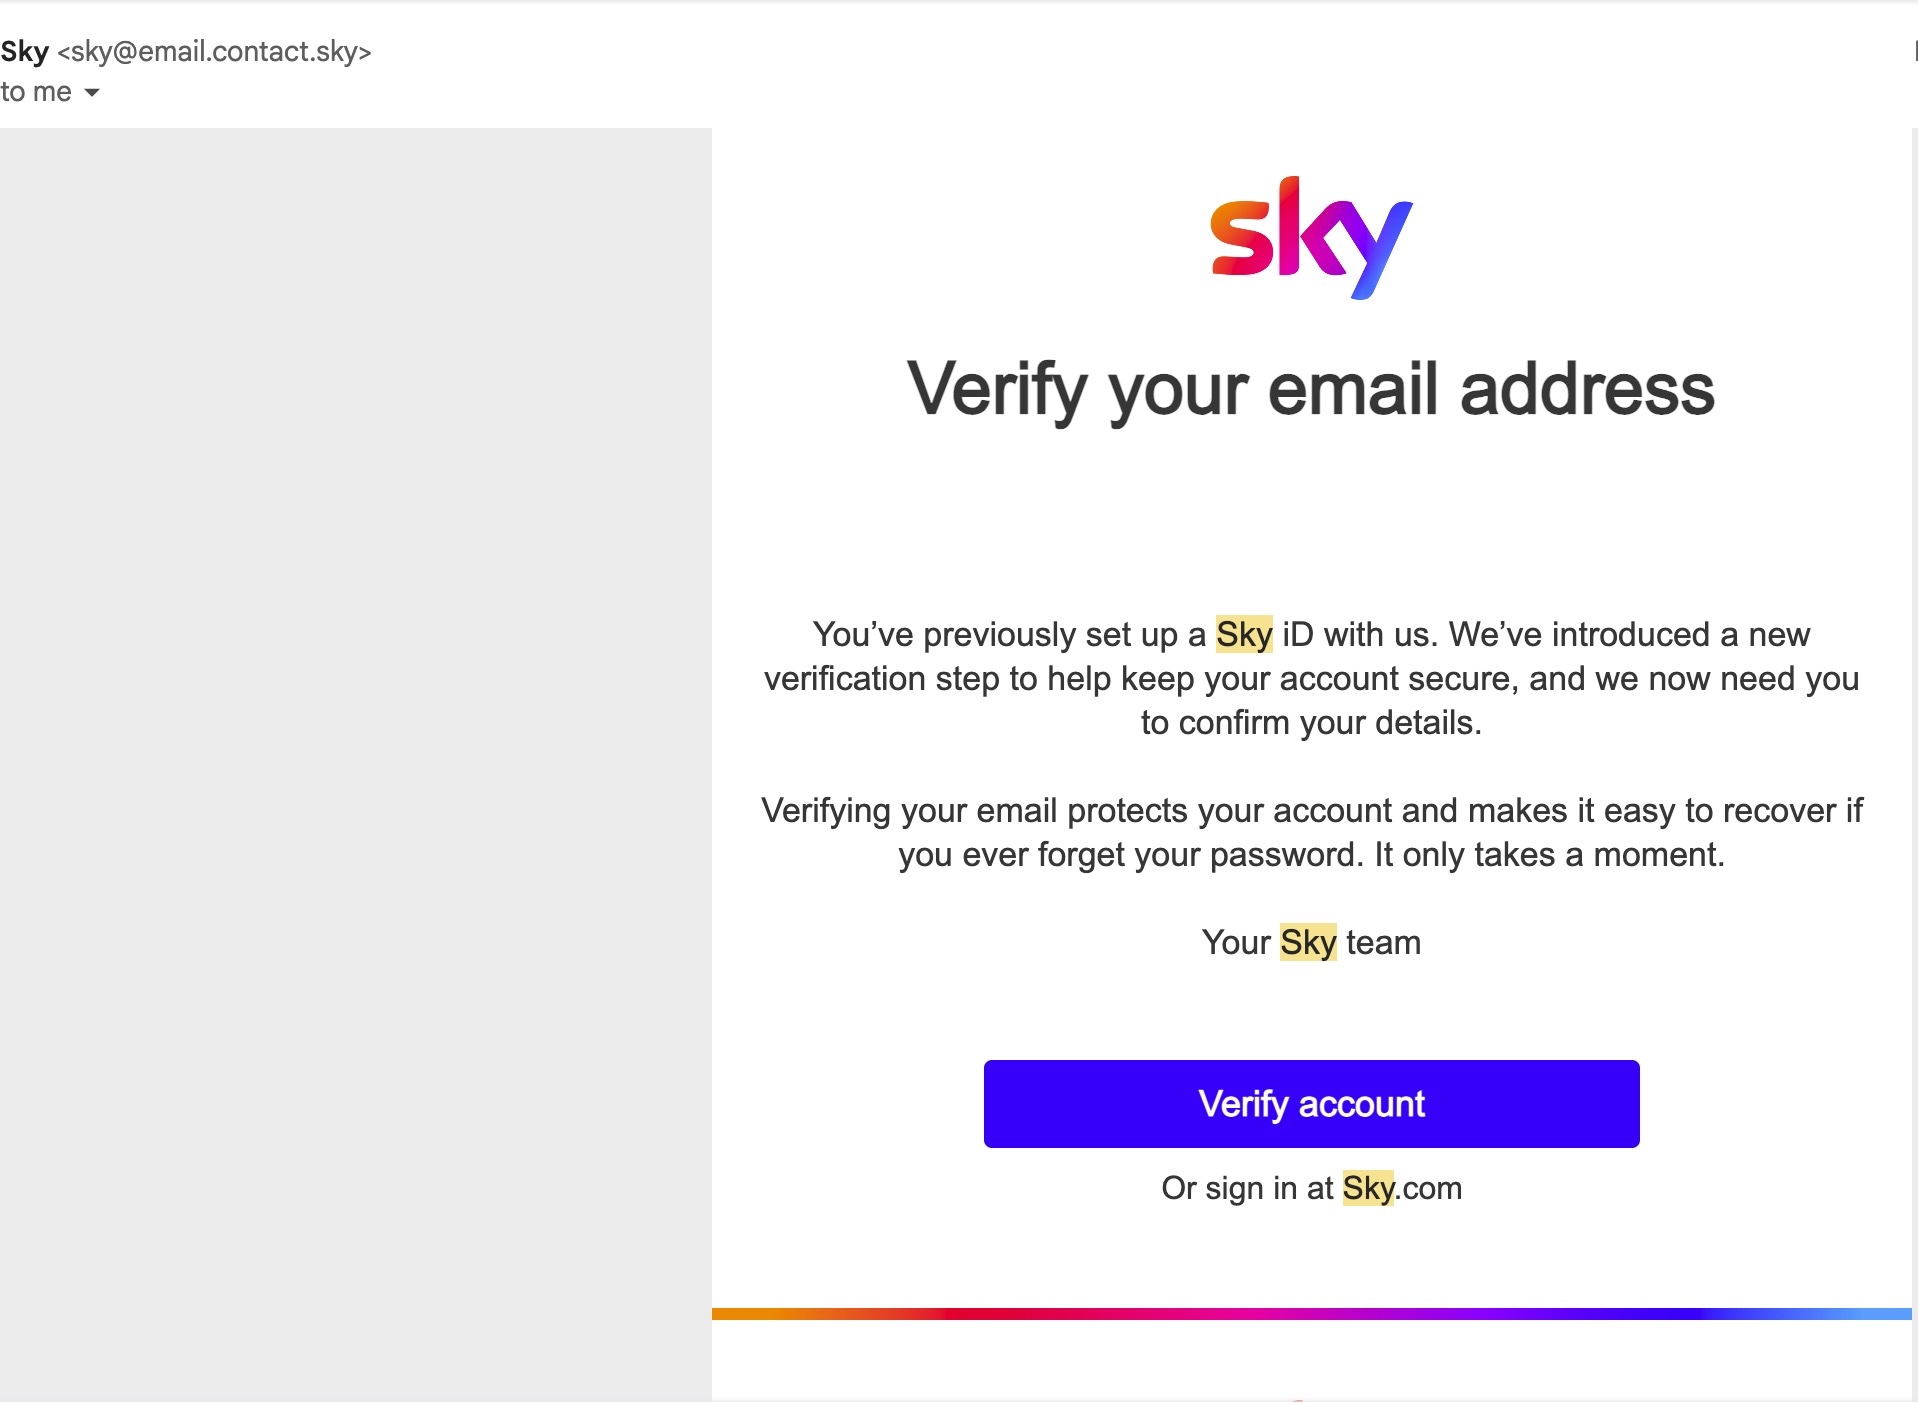Click the word "team" in the signature
Screen dimensions: 1918x1404
click(1383, 942)
